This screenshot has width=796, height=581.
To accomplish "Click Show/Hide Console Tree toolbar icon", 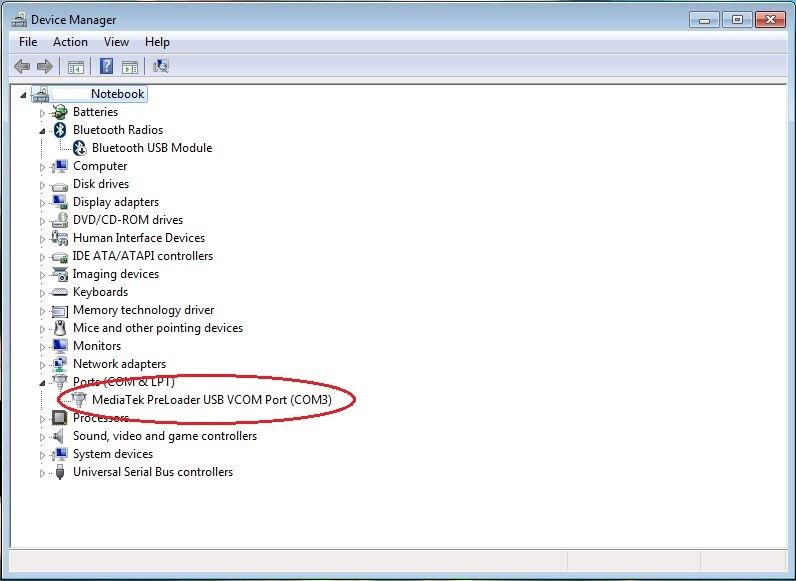I will pyautogui.click(x=76, y=67).
